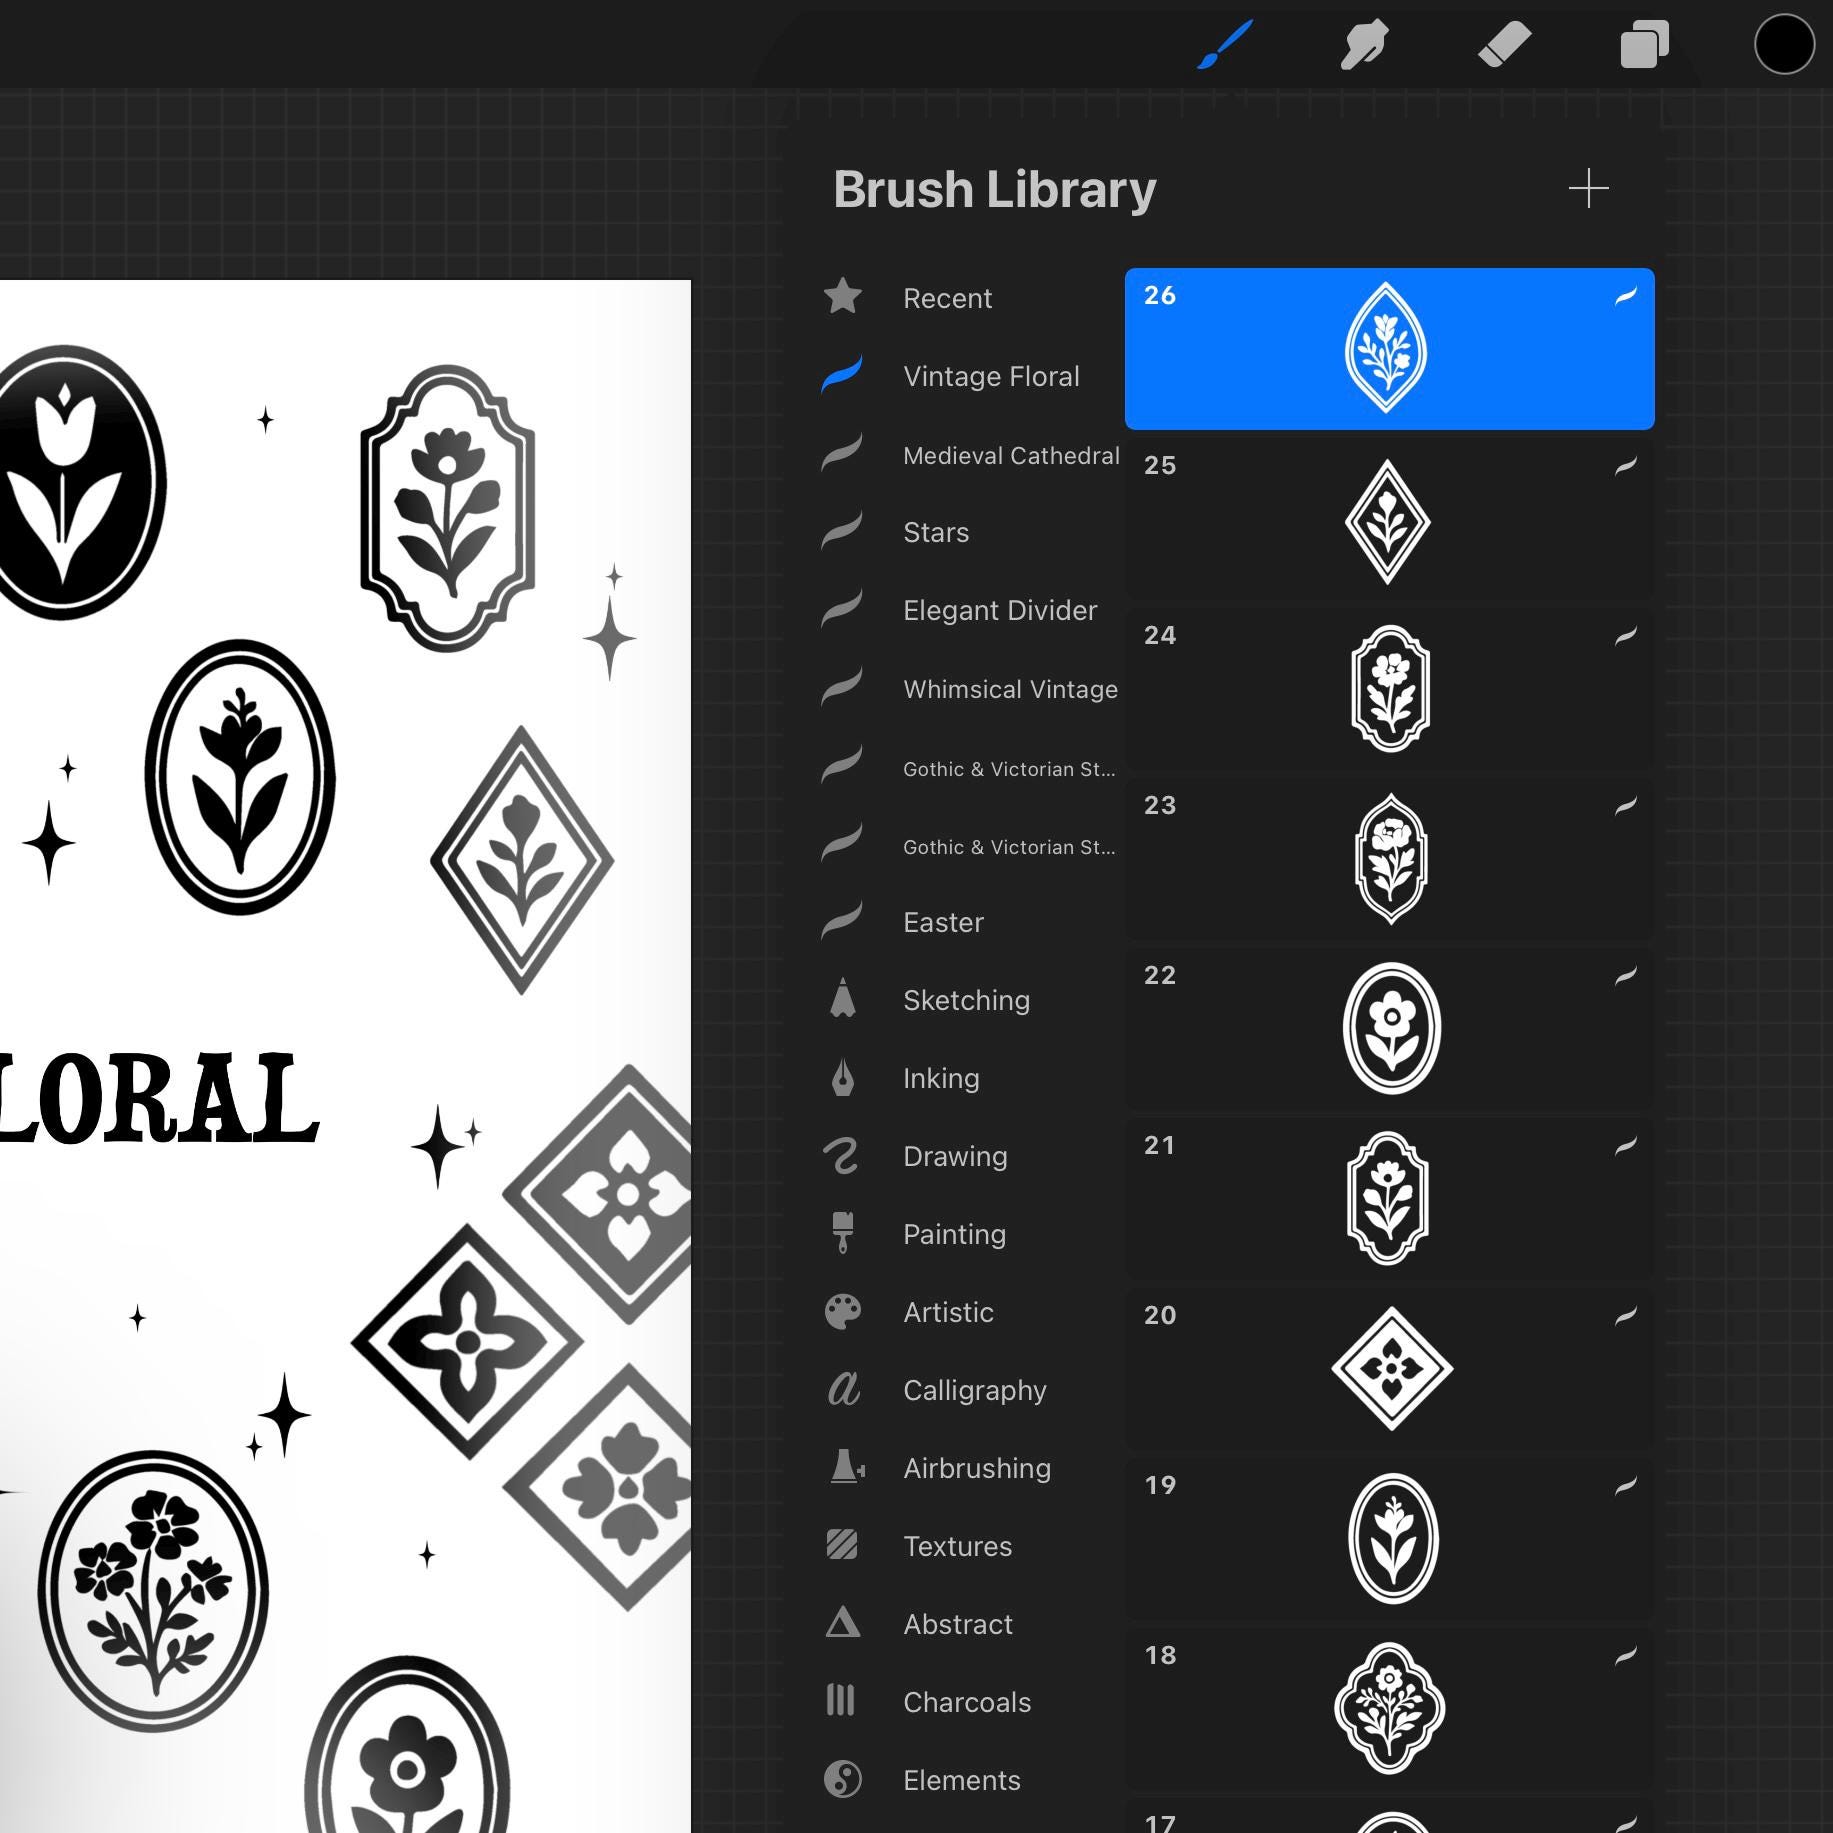The height and width of the screenshot is (1833, 1833).
Task: Open the black color picker circle
Action: click(1784, 45)
